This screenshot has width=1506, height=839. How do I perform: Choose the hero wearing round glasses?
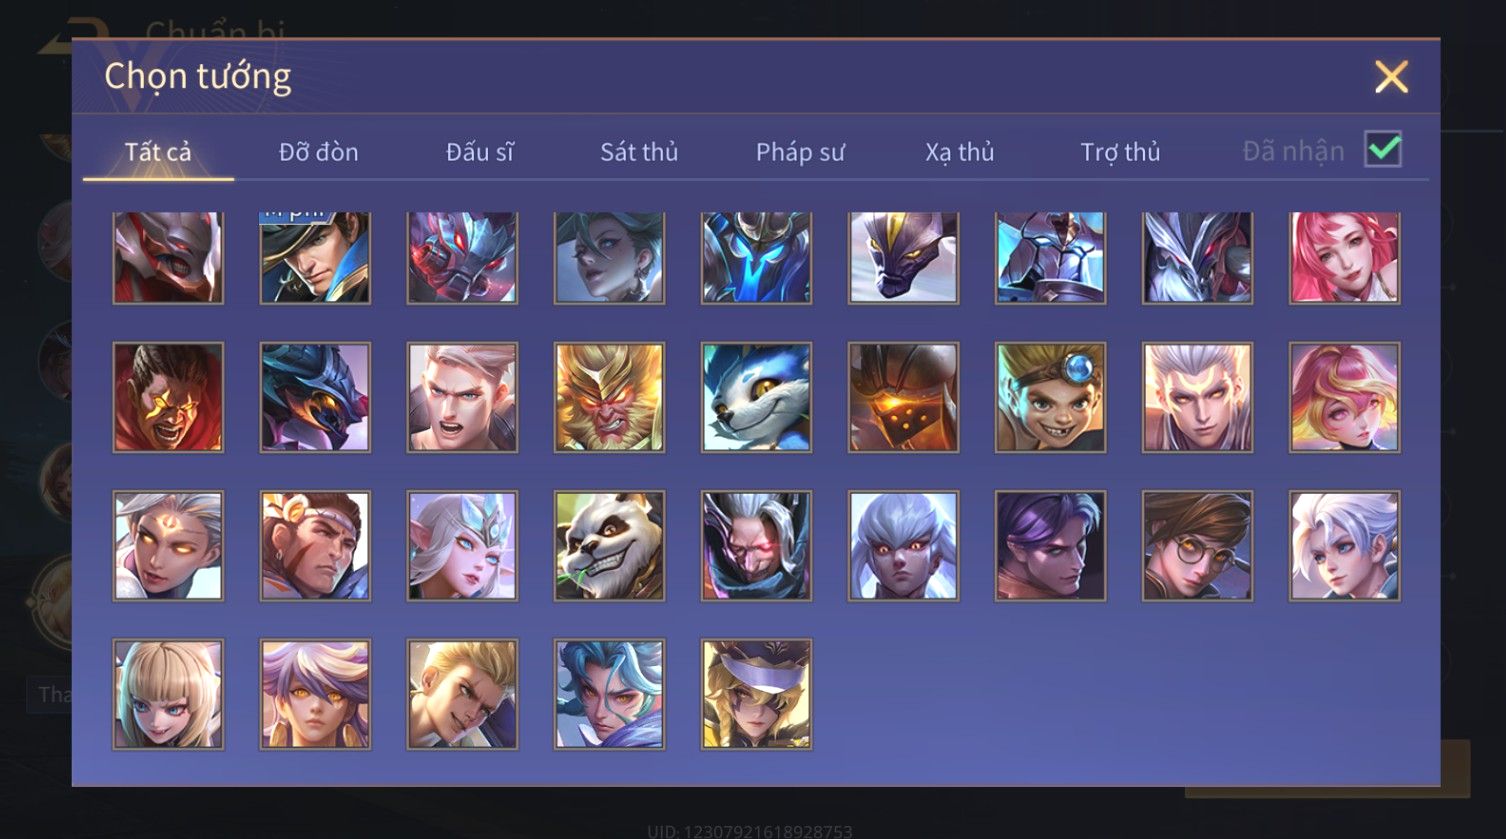tap(1197, 546)
